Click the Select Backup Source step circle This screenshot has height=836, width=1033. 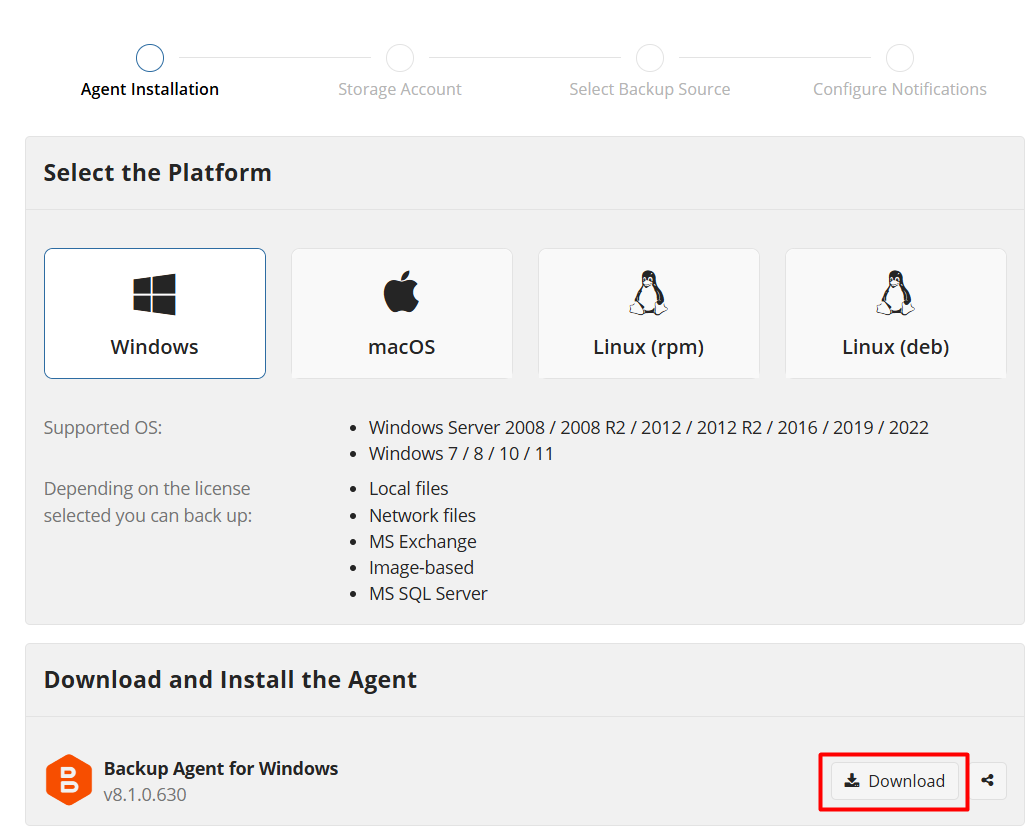(x=650, y=58)
